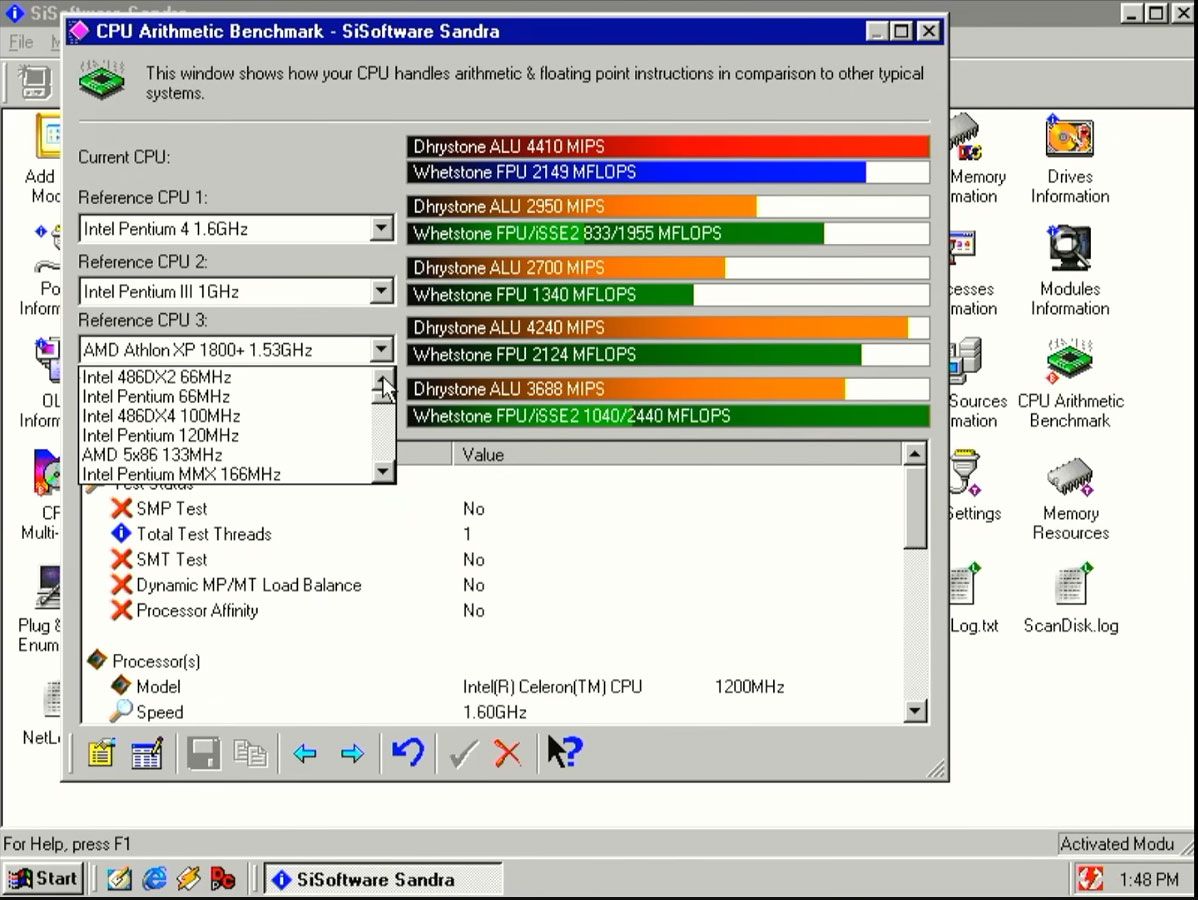The image size is (1198, 900).
Task: Click the Dhrystone ALU 3688 MIPS bar
Action: coord(669,389)
